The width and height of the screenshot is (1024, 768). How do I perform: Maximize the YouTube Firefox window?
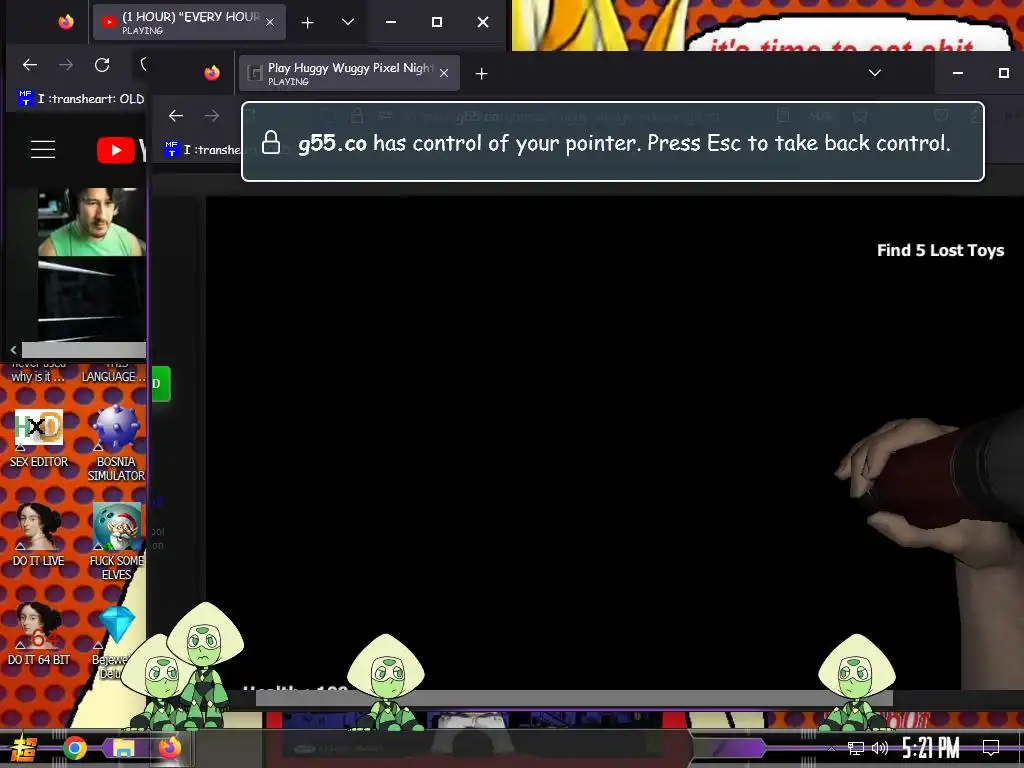point(437,22)
